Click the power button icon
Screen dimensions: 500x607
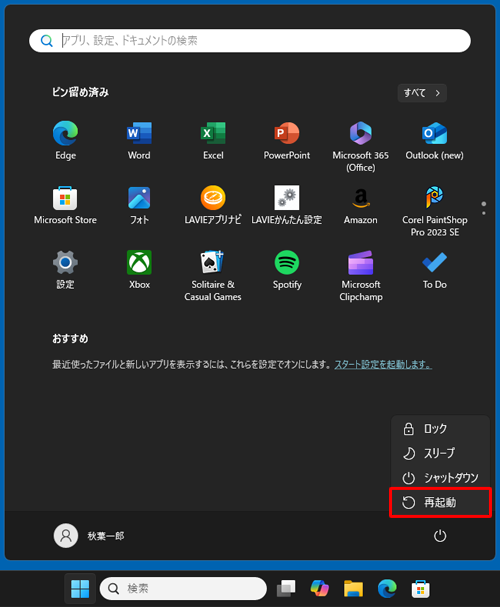pos(440,536)
